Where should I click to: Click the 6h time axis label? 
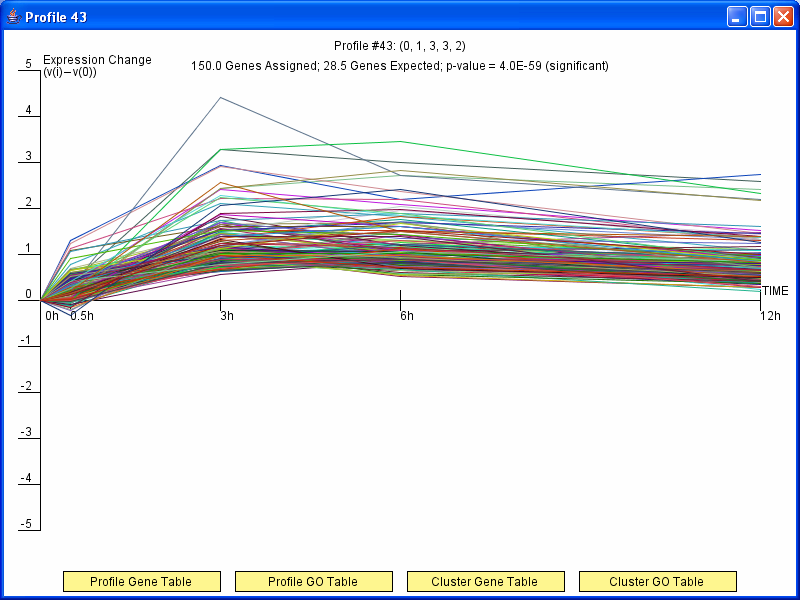click(407, 316)
